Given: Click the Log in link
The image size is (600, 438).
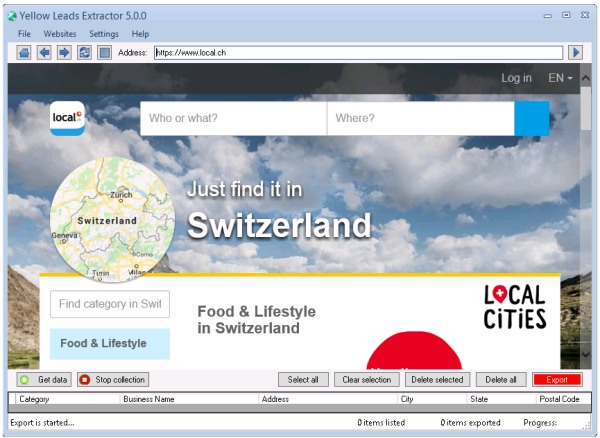Looking at the screenshot, I should [516, 78].
